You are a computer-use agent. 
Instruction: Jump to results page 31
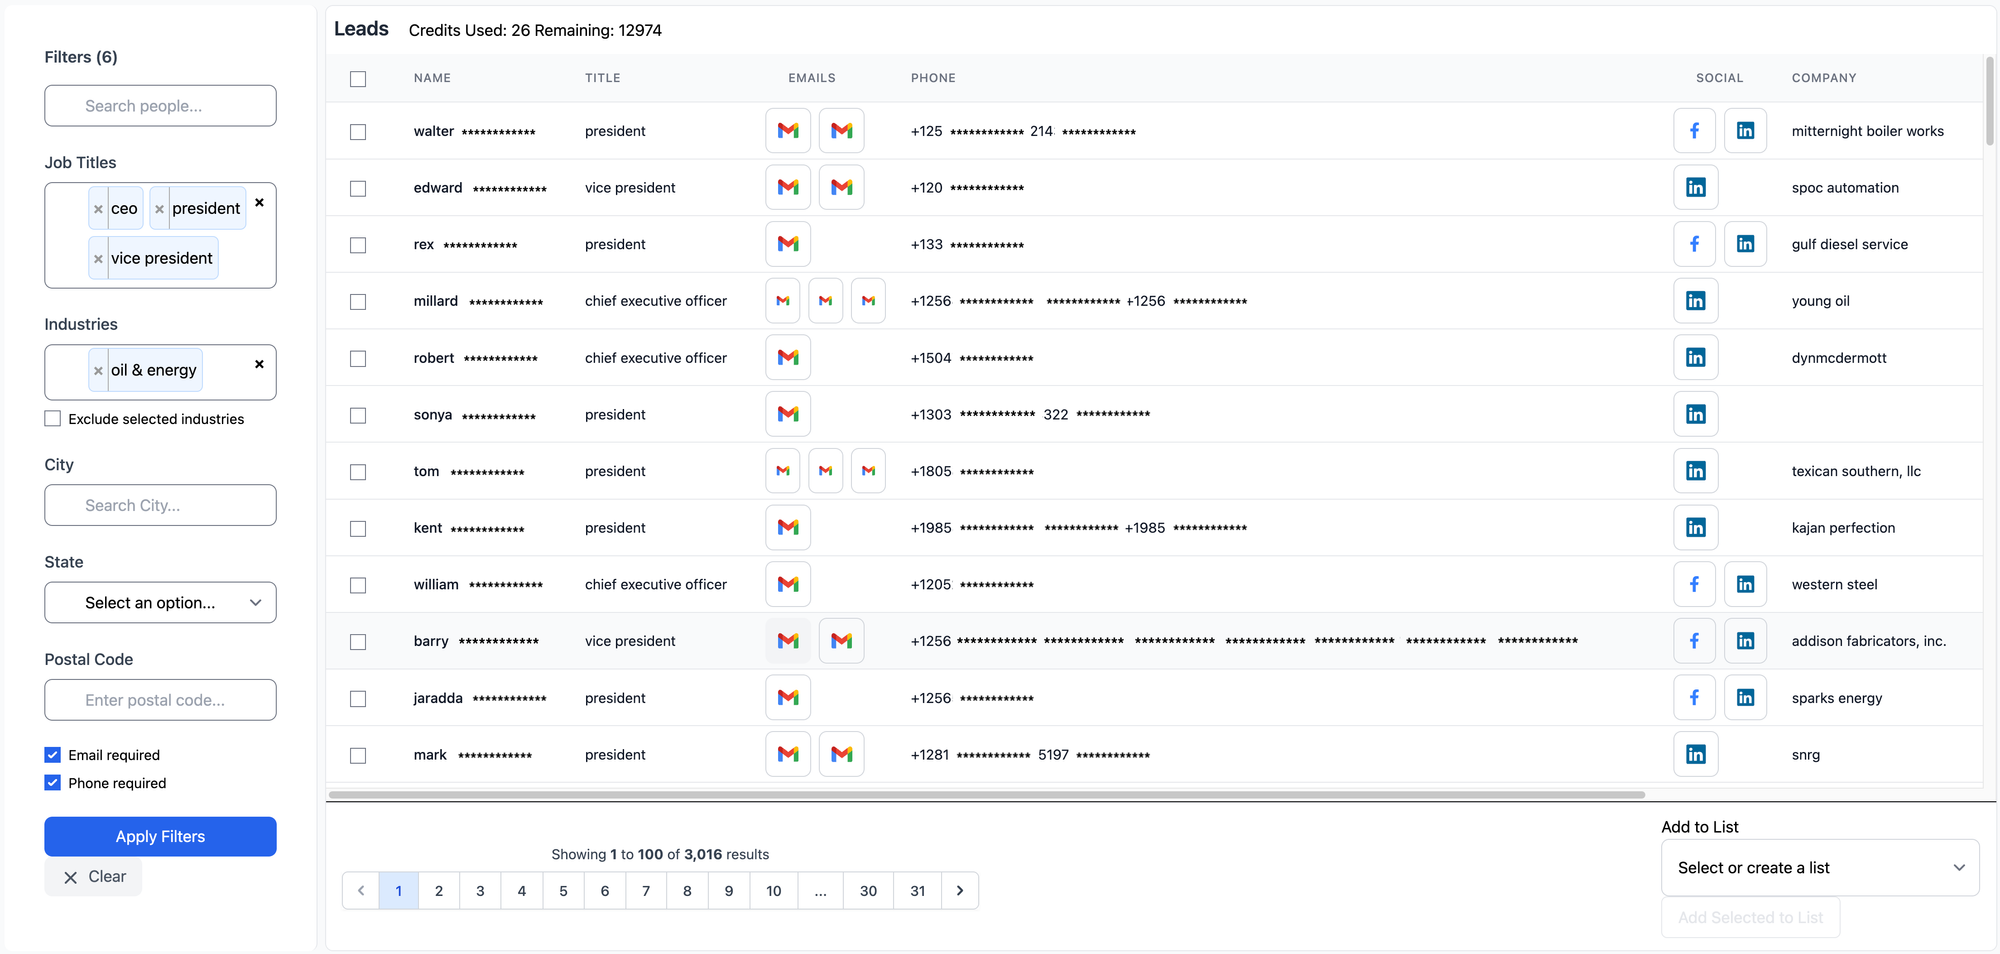pos(917,891)
